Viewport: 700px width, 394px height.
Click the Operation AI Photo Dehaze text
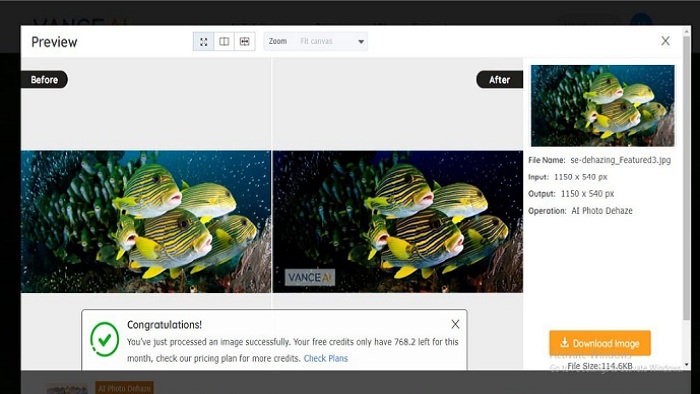tap(580, 211)
